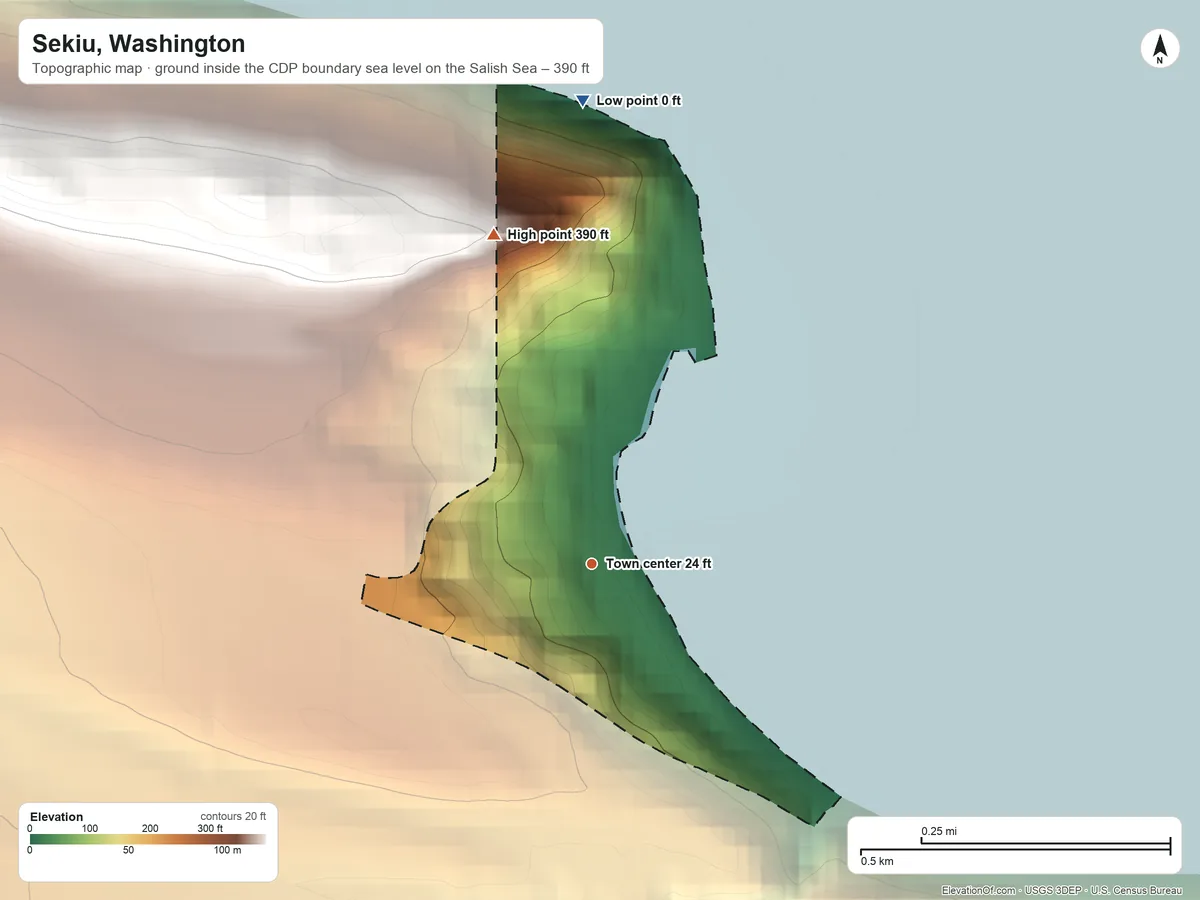Click the 'contours 20 ft' legend note
This screenshot has height=900, width=1200.
point(233,816)
